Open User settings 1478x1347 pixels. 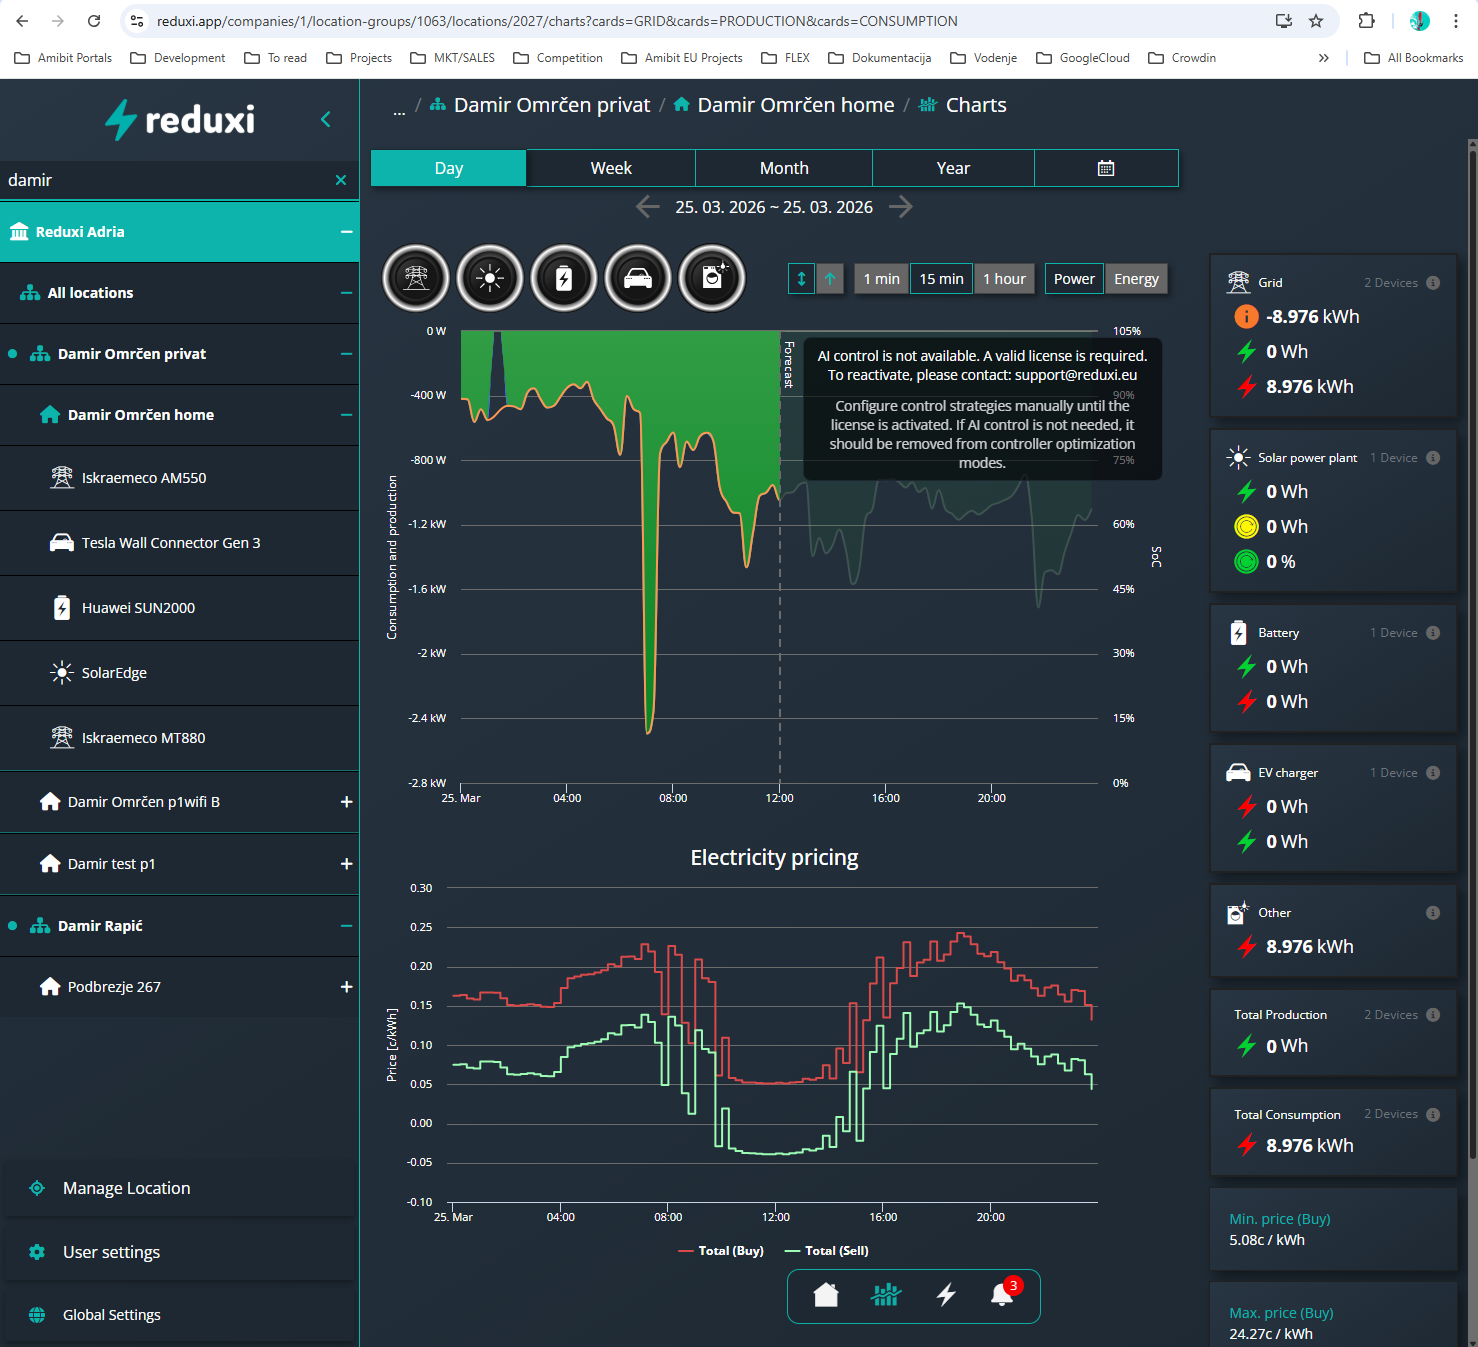click(x=179, y=1252)
